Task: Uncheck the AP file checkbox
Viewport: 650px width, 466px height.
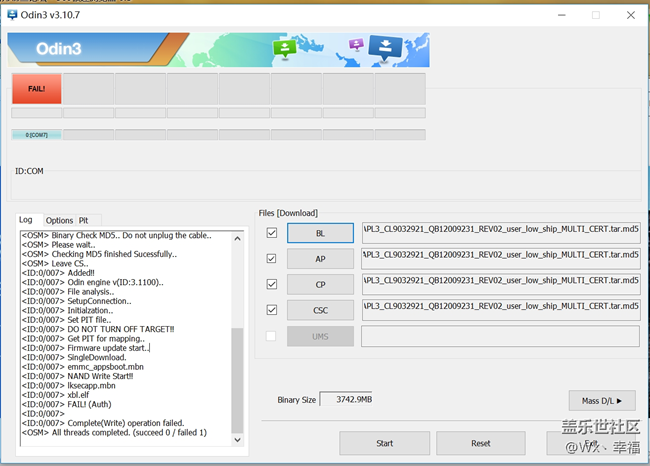Action: (272, 259)
